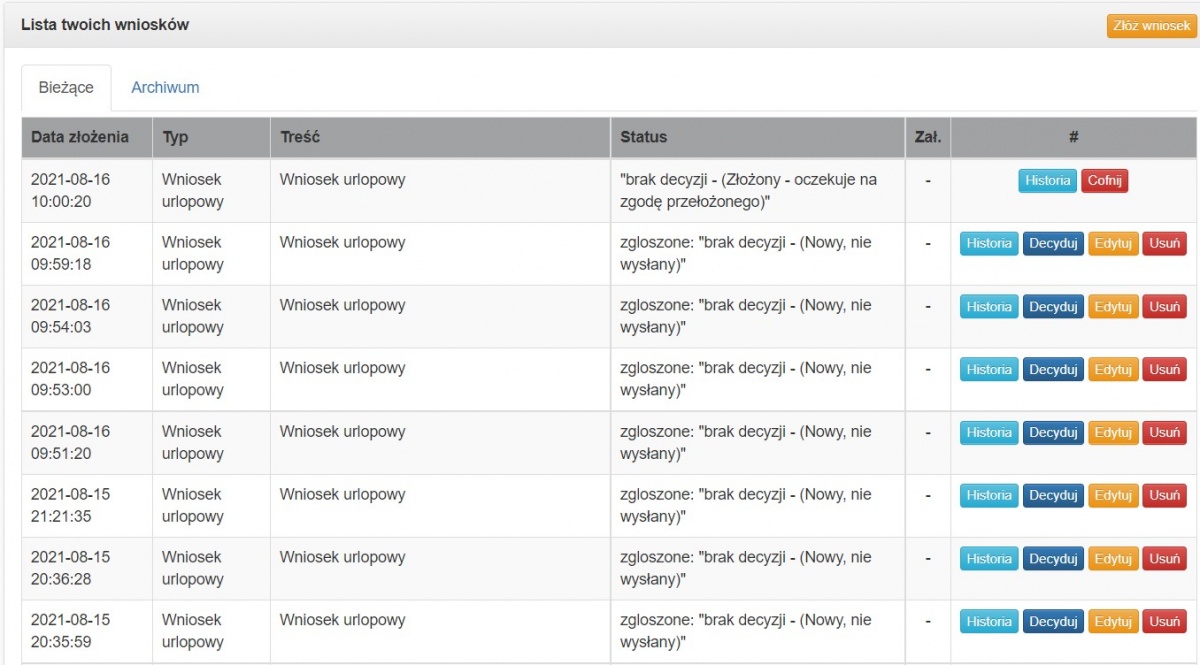Click status text in the 21:21:35 row

click(746, 505)
